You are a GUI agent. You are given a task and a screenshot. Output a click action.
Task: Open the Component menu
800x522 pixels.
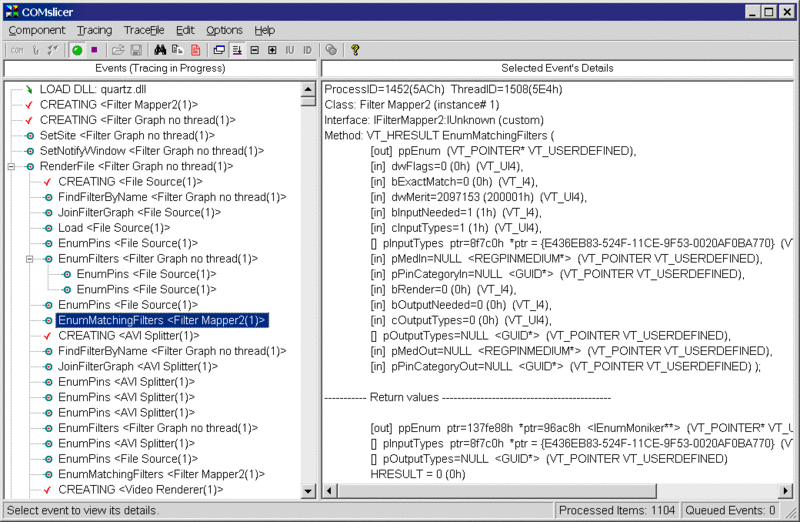(37, 30)
